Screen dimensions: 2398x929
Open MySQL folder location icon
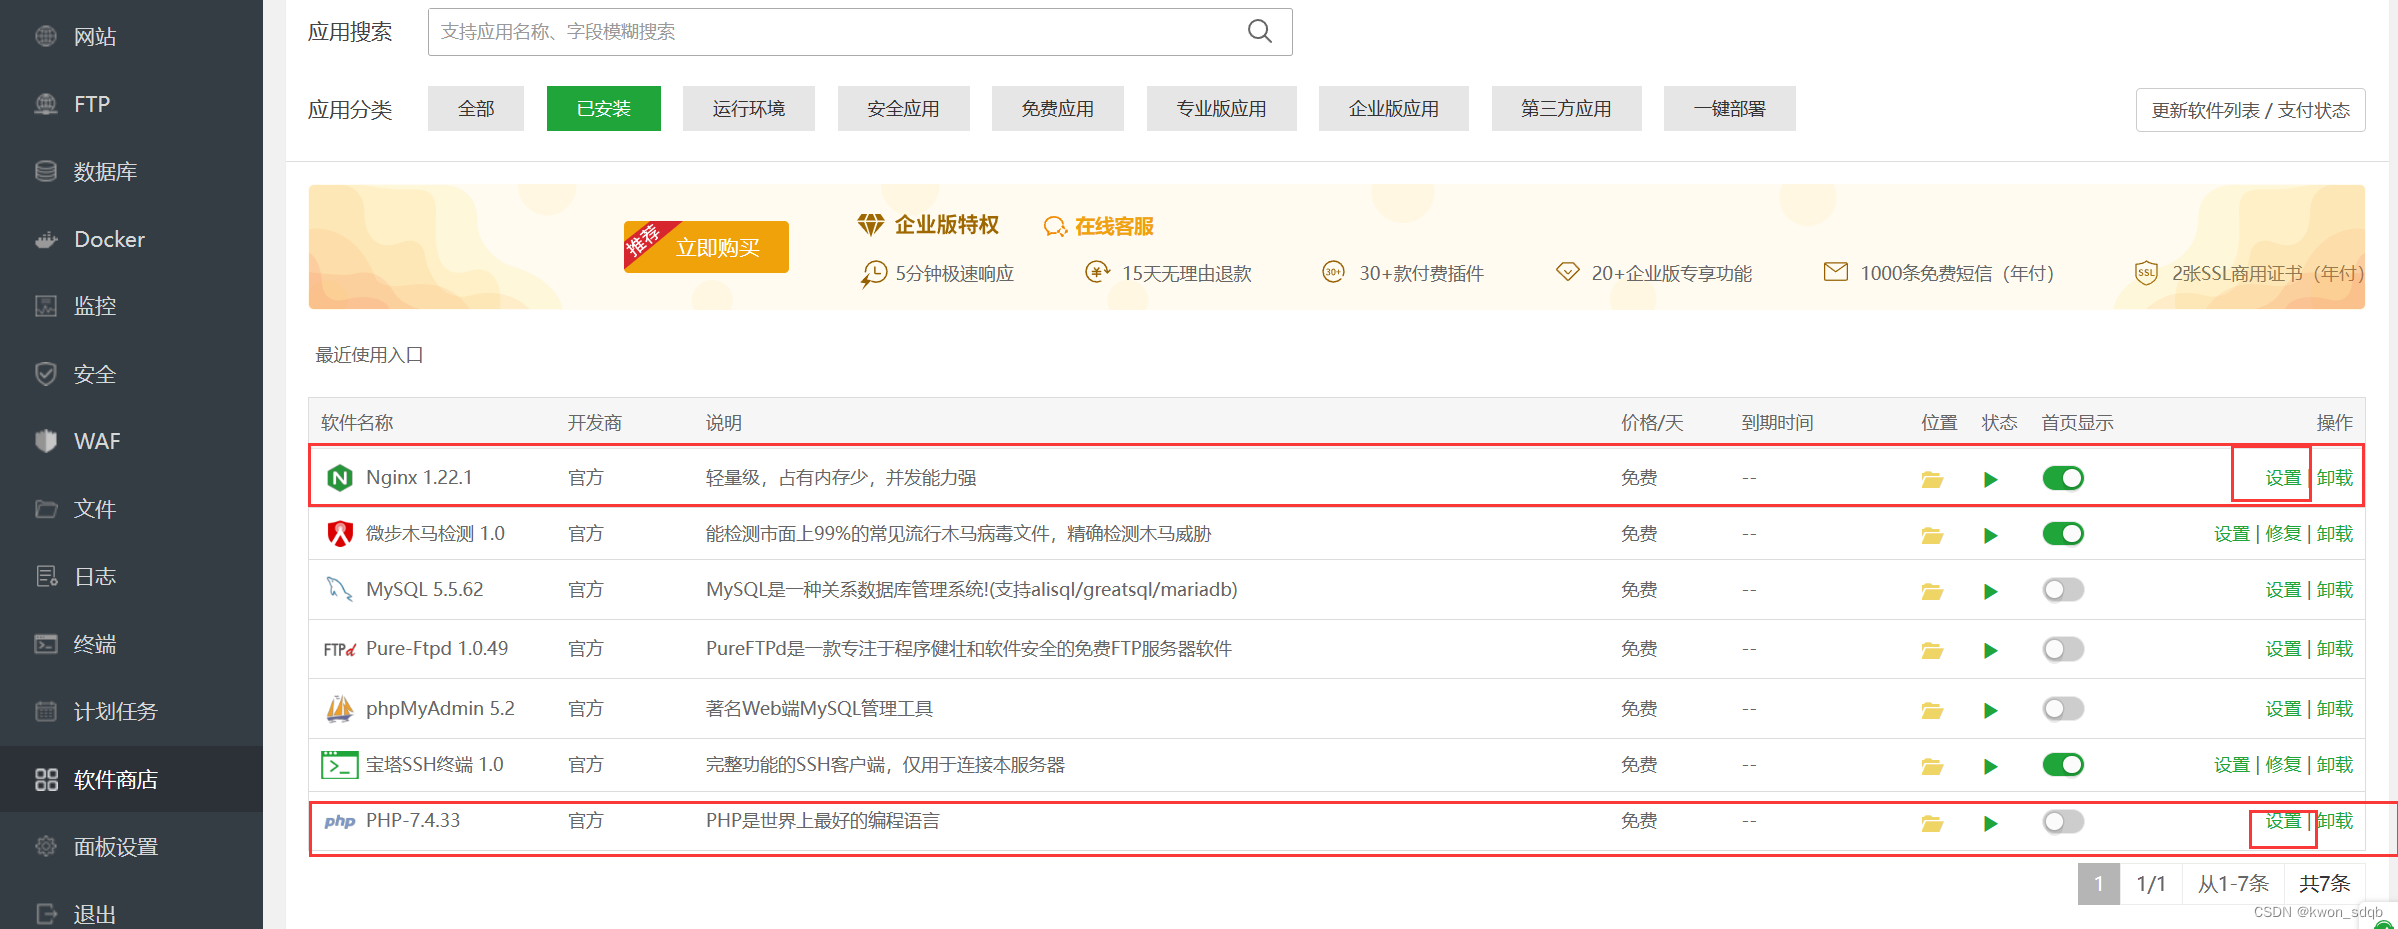pyautogui.click(x=1932, y=591)
